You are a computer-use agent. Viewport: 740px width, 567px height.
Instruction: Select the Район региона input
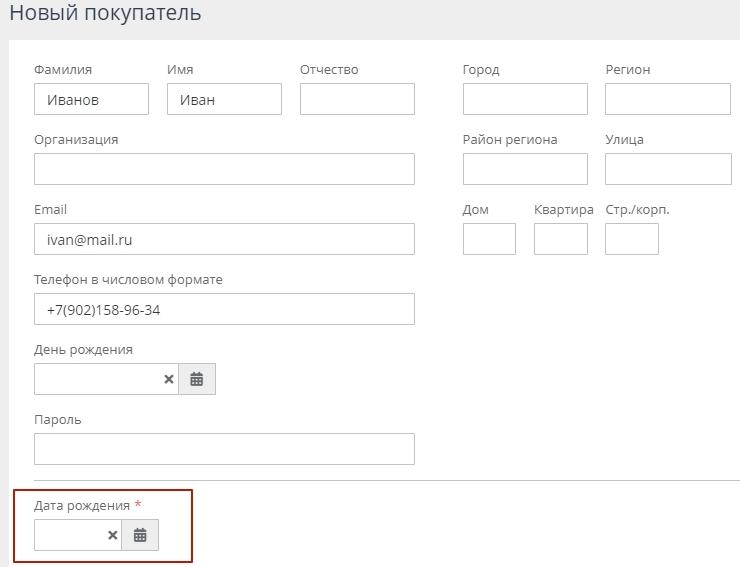[x=525, y=169]
